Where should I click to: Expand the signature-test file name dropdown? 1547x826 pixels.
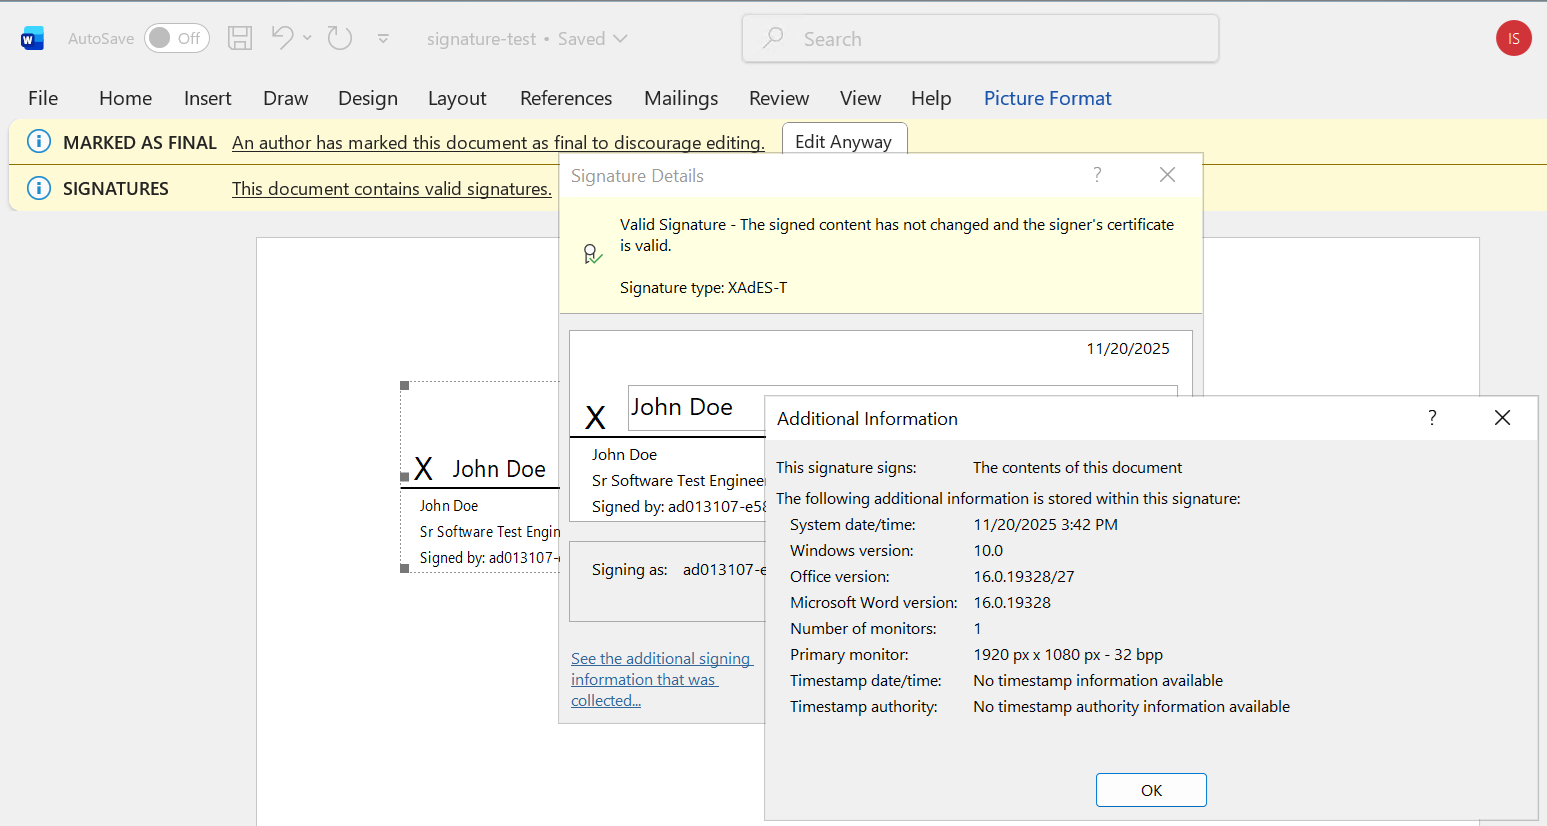[x=620, y=39]
